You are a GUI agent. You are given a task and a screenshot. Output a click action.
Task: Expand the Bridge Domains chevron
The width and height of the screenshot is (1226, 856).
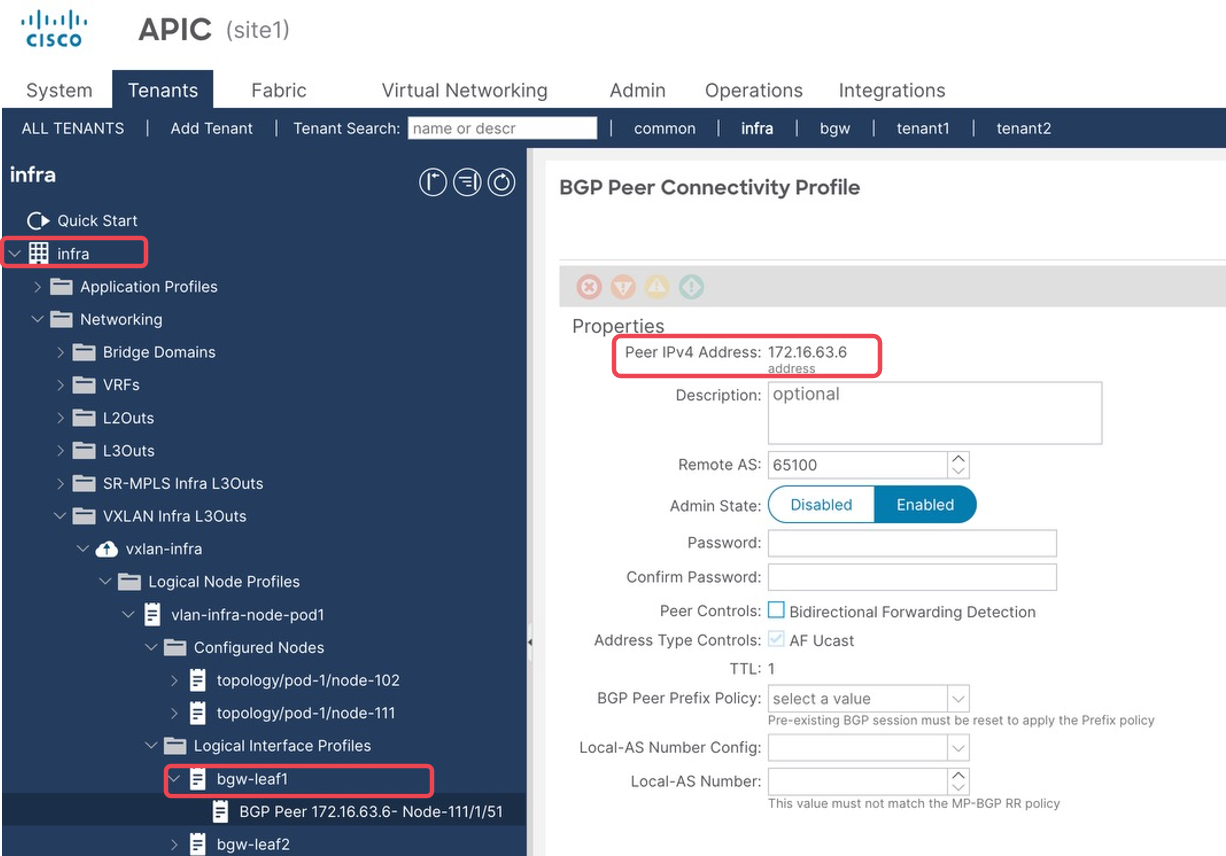(61, 352)
